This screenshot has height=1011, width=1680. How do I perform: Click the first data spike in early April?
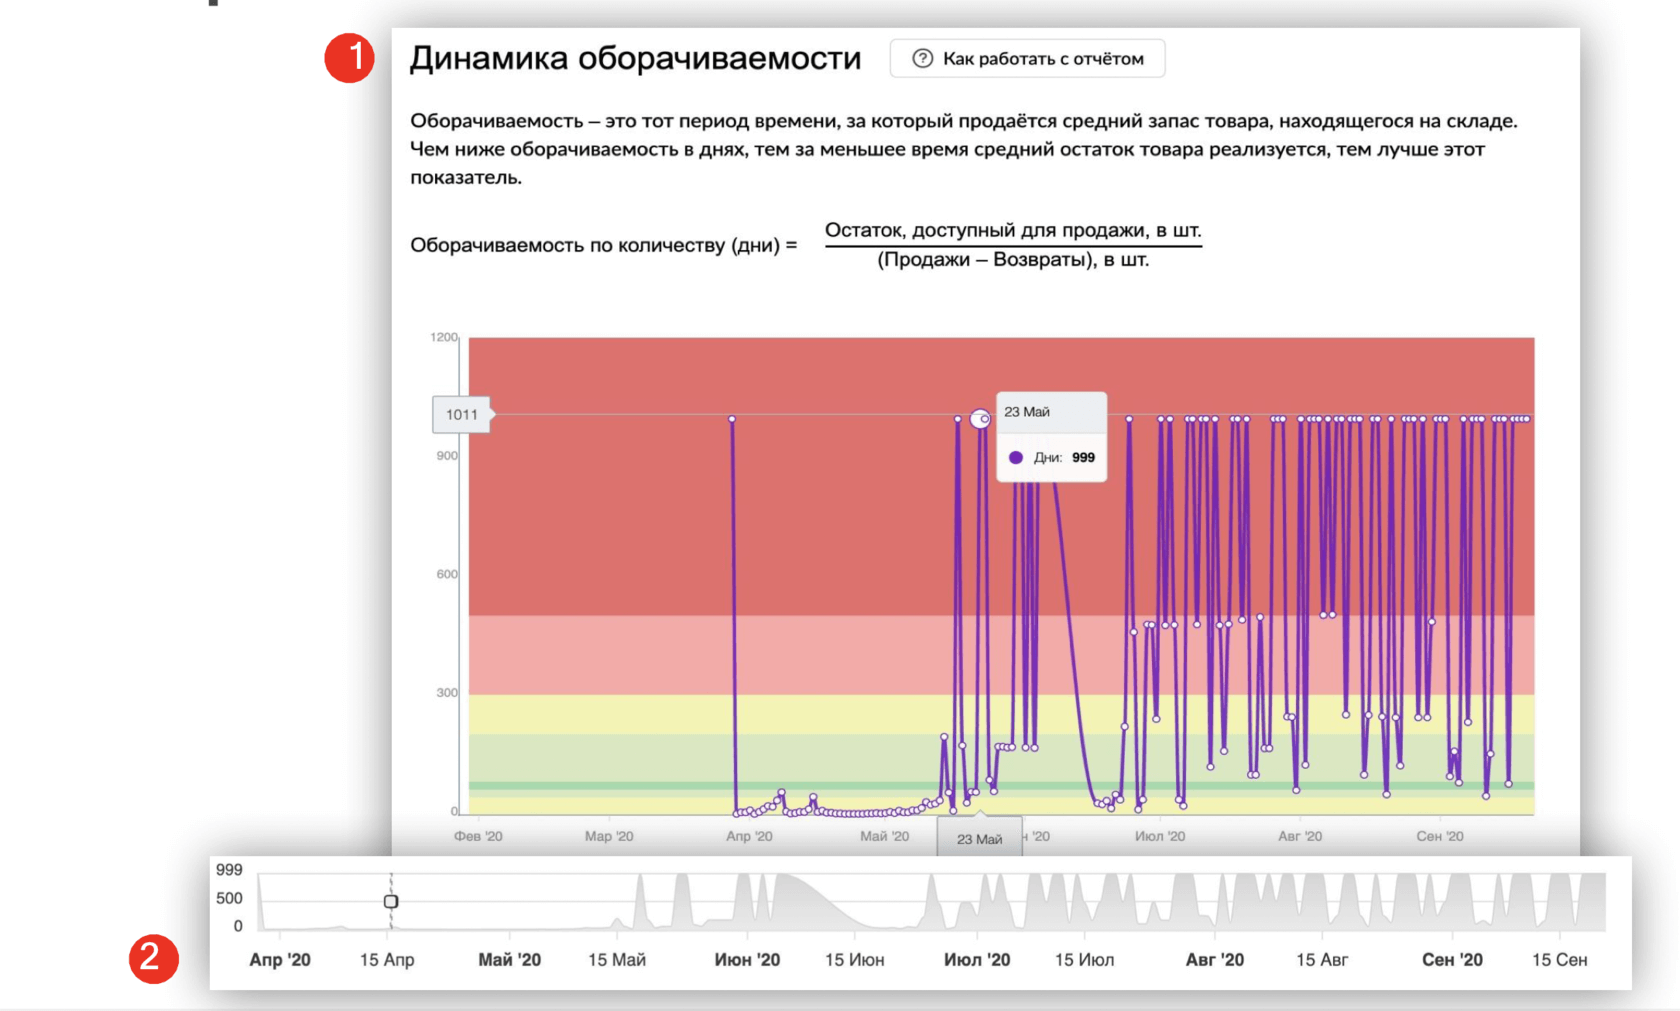click(732, 419)
